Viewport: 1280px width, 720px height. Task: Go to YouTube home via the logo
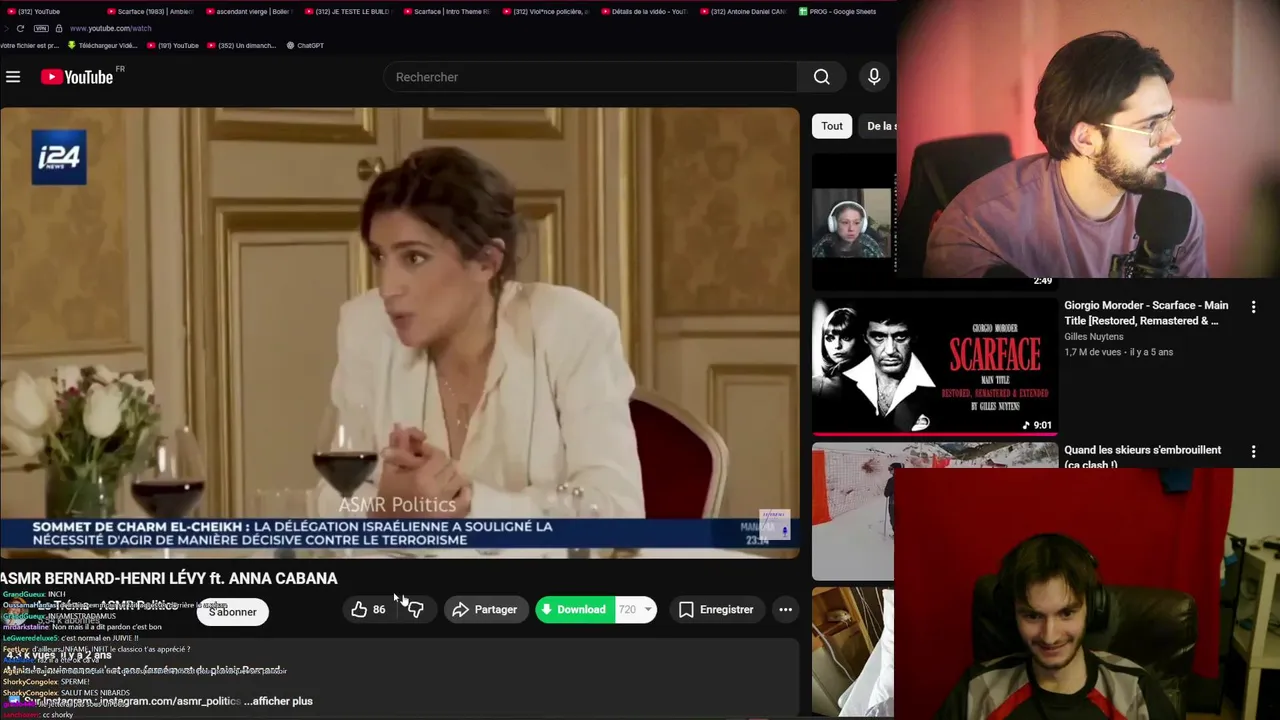click(x=78, y=77)
